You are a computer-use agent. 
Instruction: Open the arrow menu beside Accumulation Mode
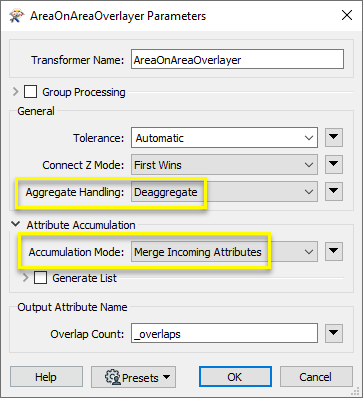[334, 251]
